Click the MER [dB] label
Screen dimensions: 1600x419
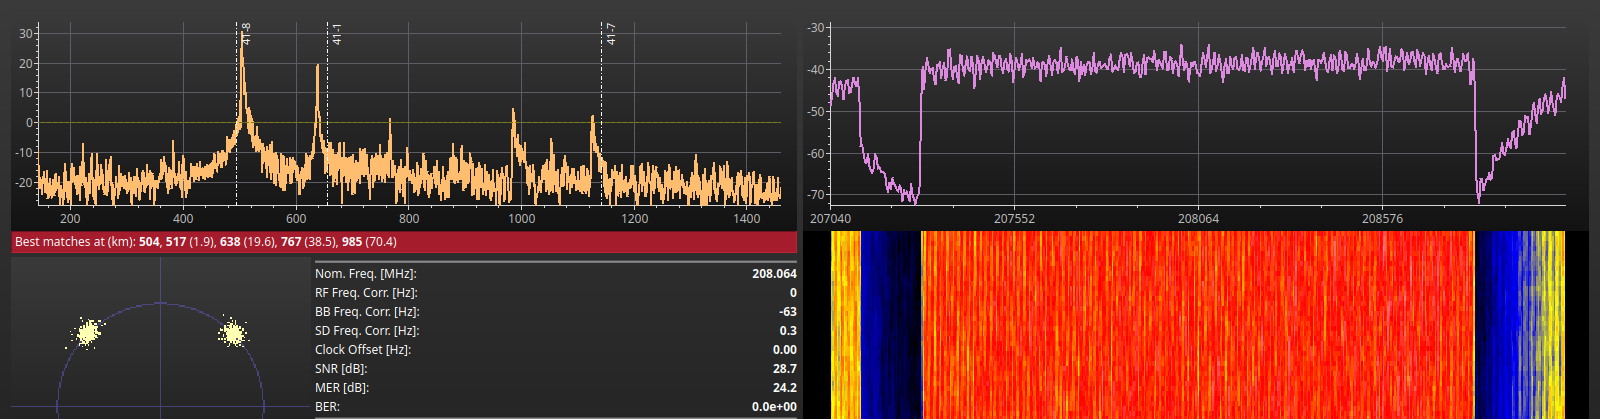coord(342,388)
